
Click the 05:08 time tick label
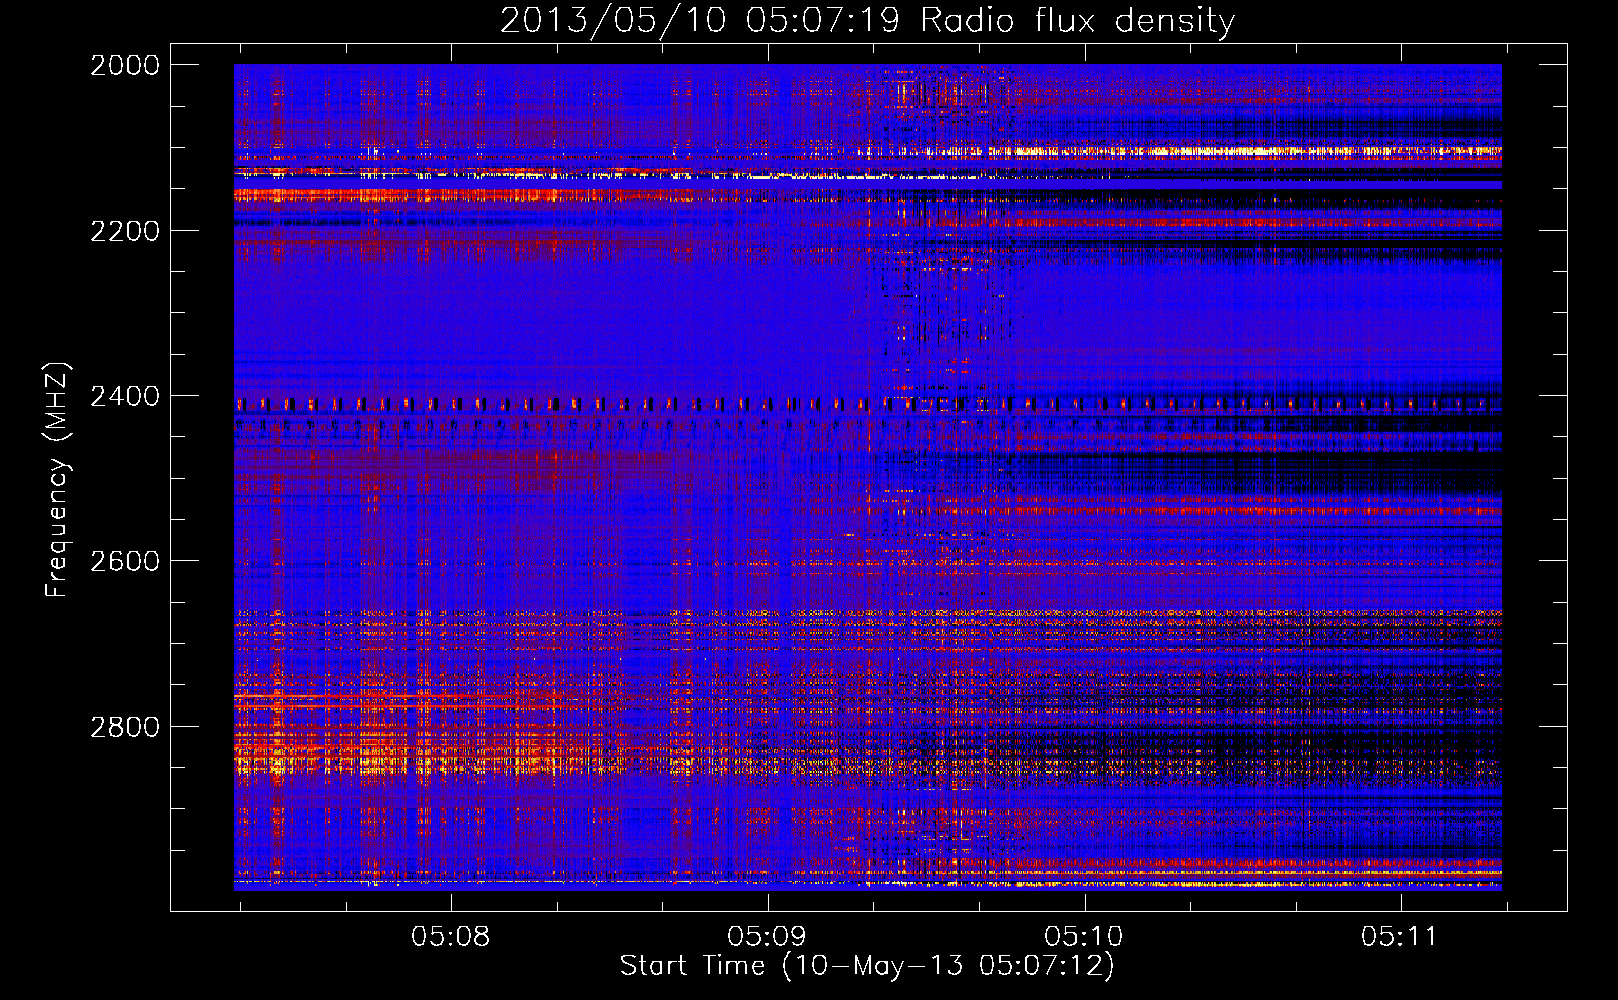451,937
